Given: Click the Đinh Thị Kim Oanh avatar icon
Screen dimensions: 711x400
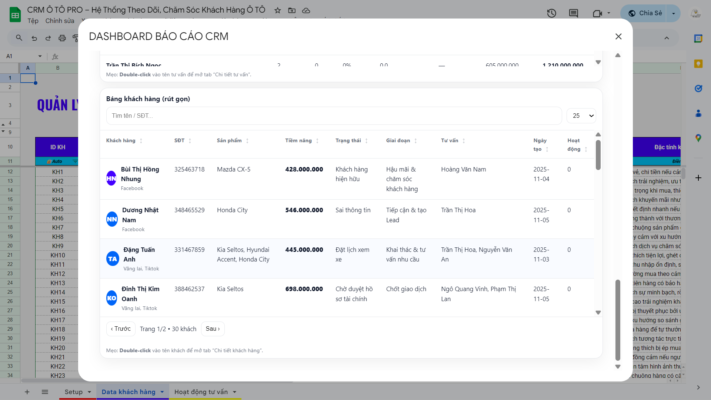Looking at the screenshot, I should click(x=112, y=297).
